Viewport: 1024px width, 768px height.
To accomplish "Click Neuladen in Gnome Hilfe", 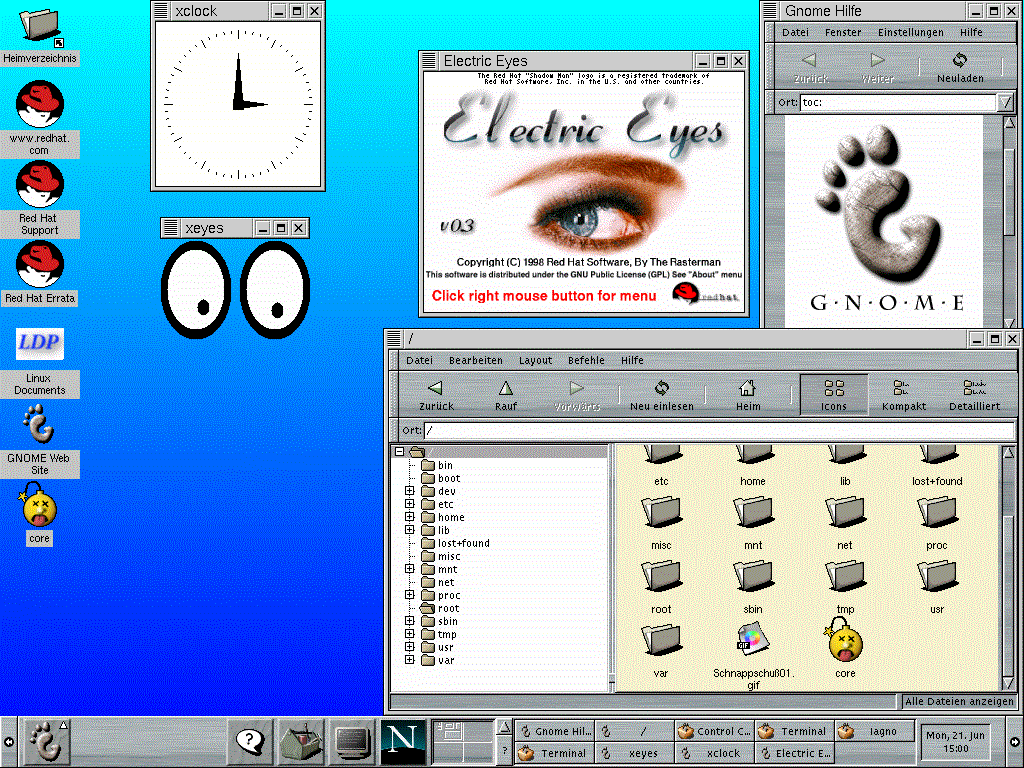I will click(959, 67).
